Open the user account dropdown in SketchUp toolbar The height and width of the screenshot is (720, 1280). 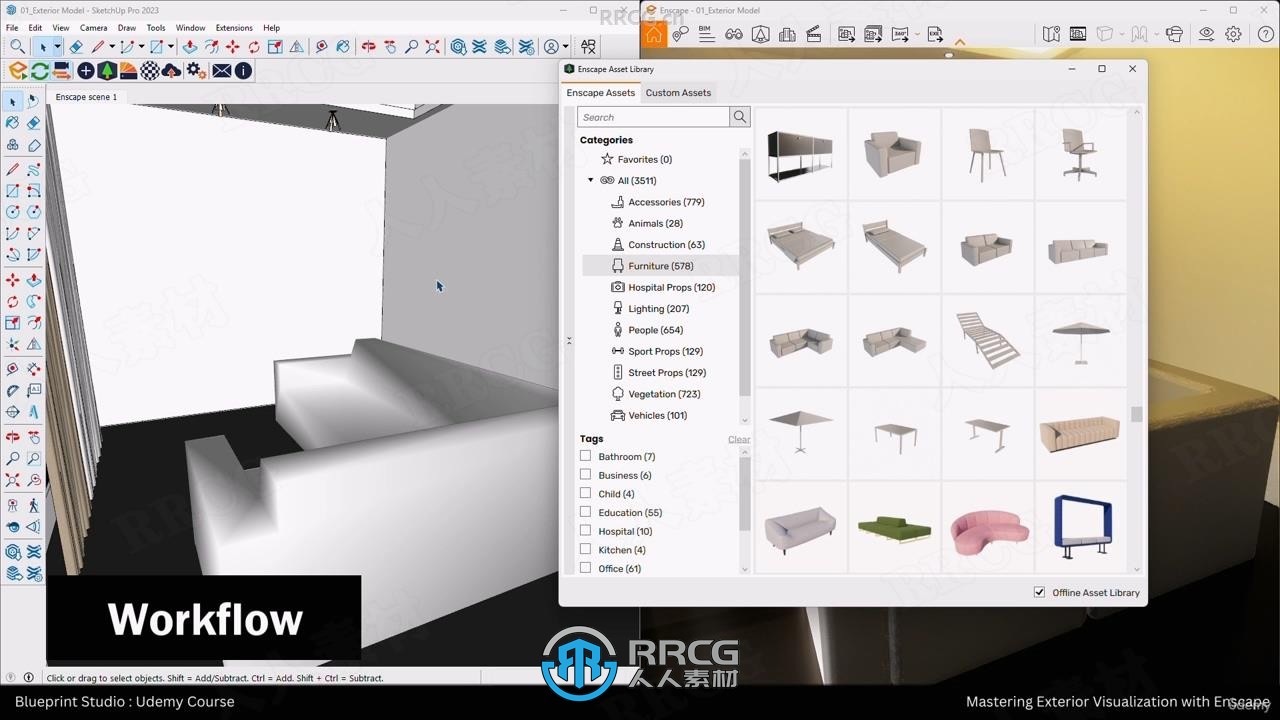click(565, 47)
